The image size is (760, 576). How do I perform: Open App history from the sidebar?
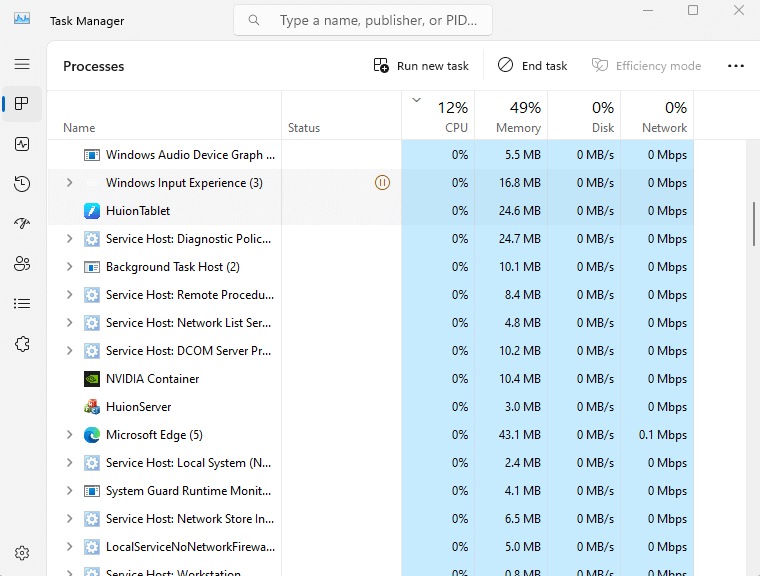pos(22,184)
